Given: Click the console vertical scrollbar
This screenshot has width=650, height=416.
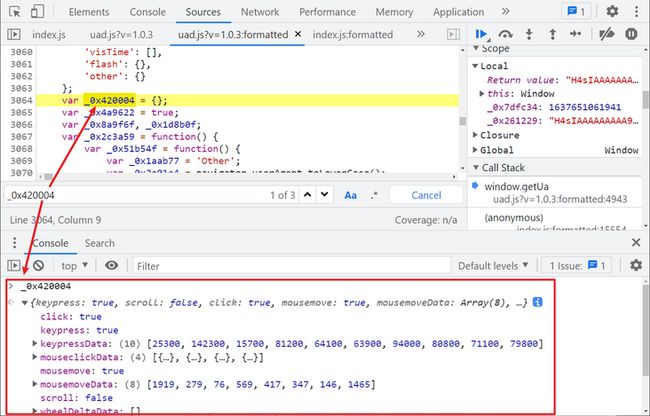Looking at the screenshot, I should (x=645, y=346).
